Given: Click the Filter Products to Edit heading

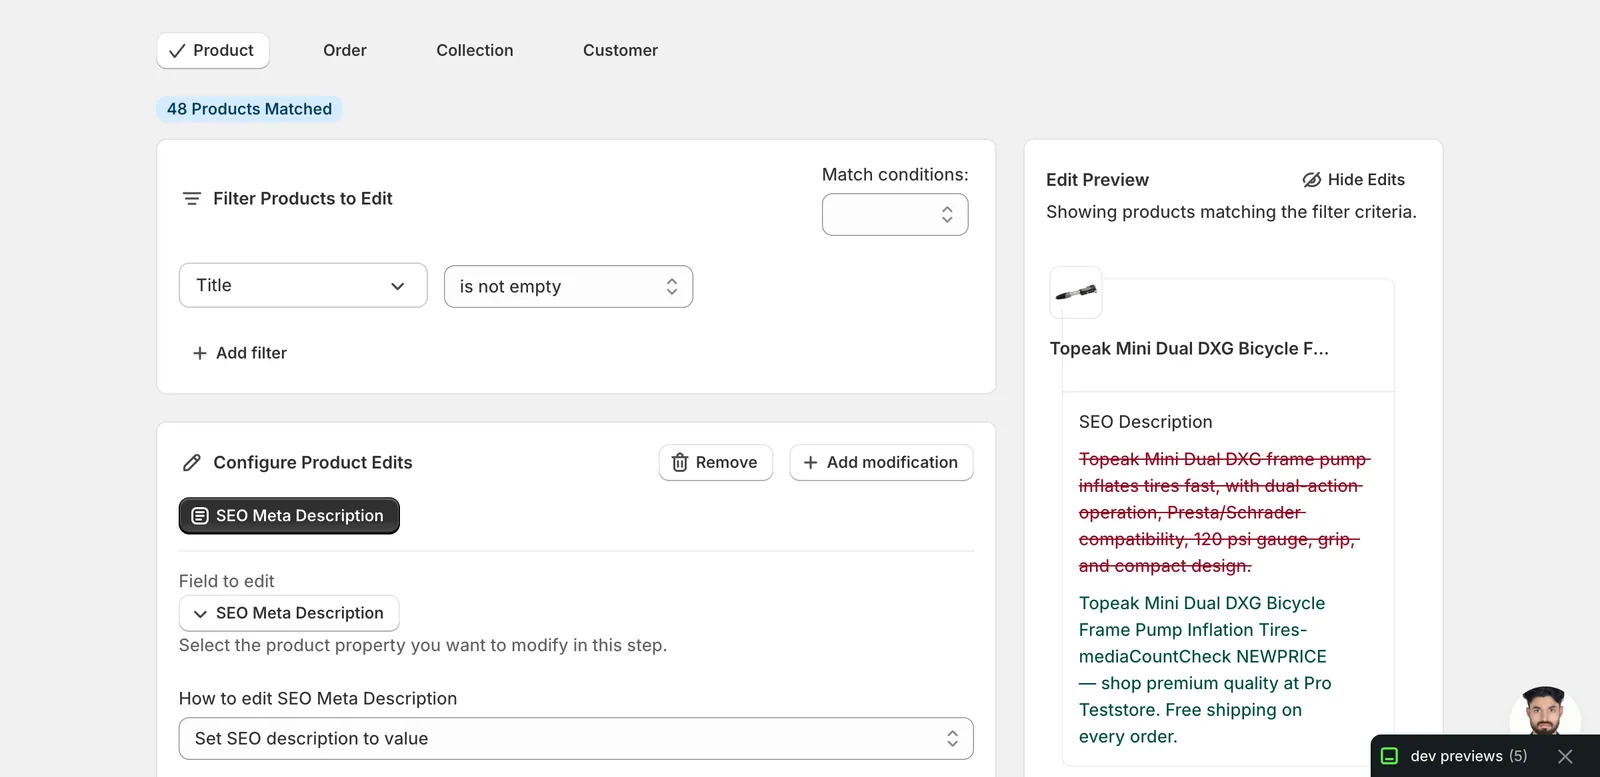Looking at the screenshot, I should point(303,199).
